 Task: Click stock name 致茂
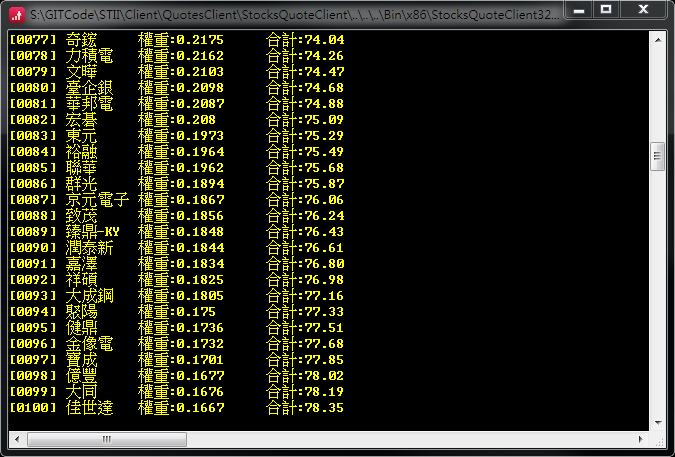click(x=81, y=216)
